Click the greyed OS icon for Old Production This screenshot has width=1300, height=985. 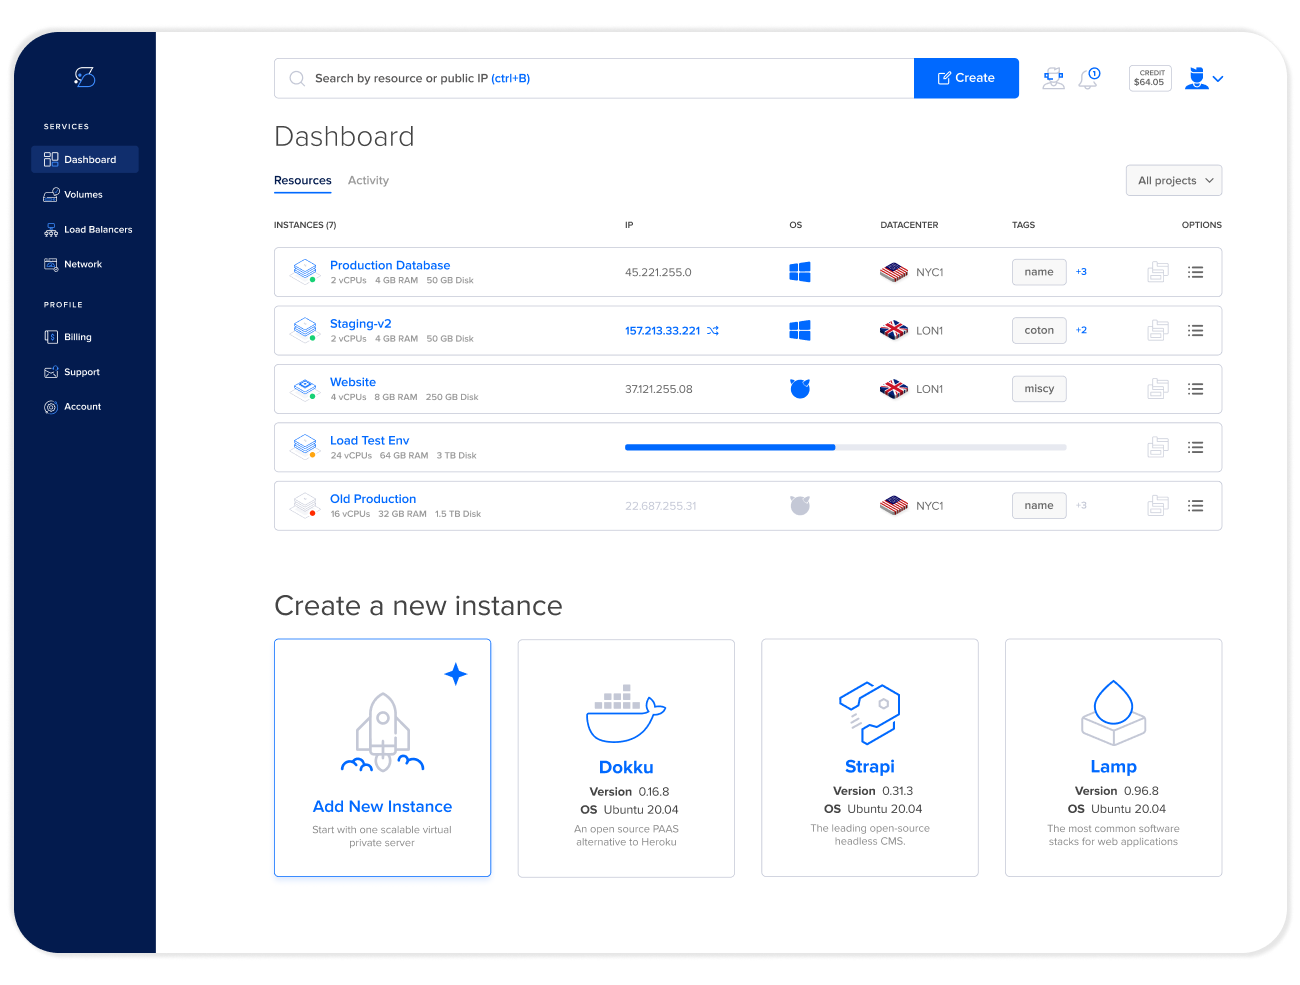pyautogui.click(x=800, y=505)
